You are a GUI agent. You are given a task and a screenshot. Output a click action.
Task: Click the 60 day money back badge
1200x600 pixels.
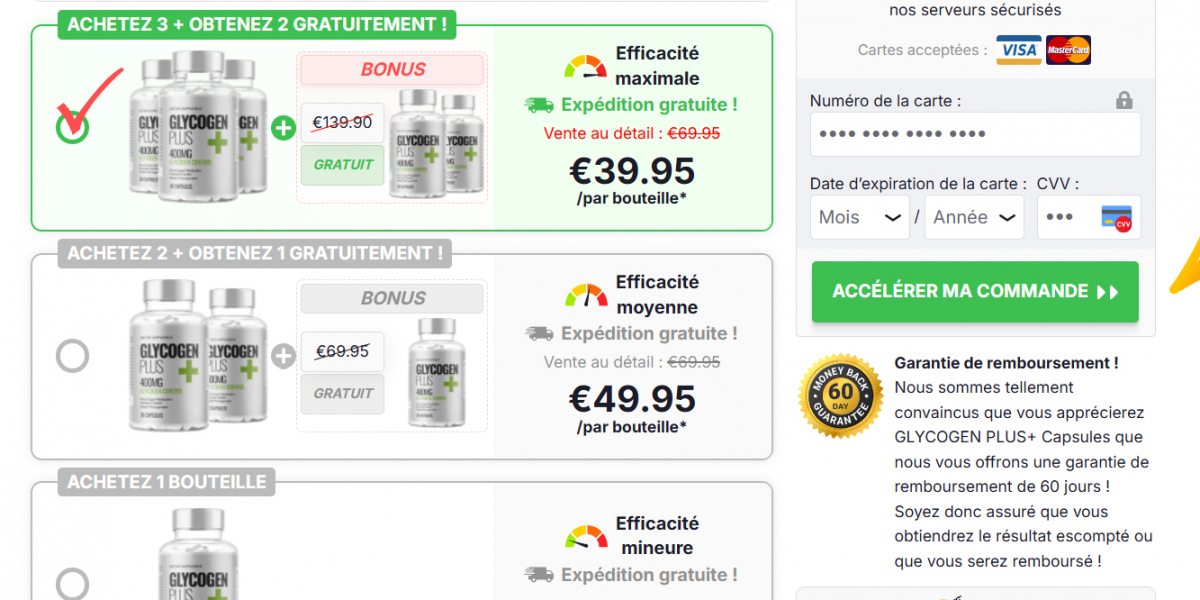(841, 396)
